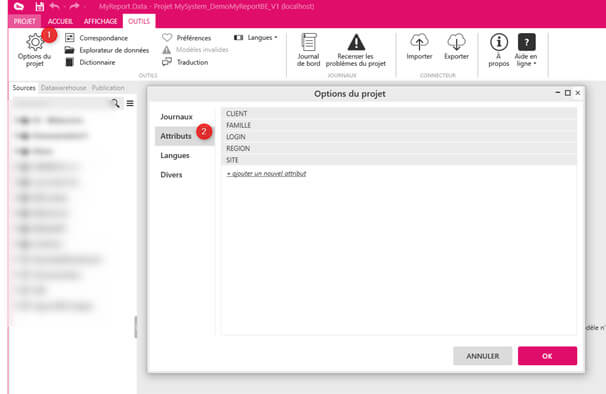Open the PROJET ribbon tab
The image size is (606, 394).
pos(25,21)
